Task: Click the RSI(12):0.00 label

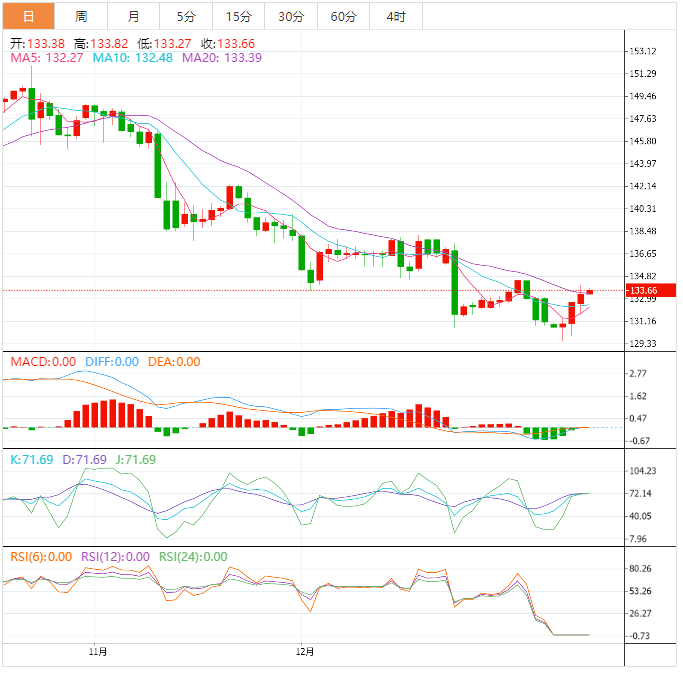Action: [115, 557]
